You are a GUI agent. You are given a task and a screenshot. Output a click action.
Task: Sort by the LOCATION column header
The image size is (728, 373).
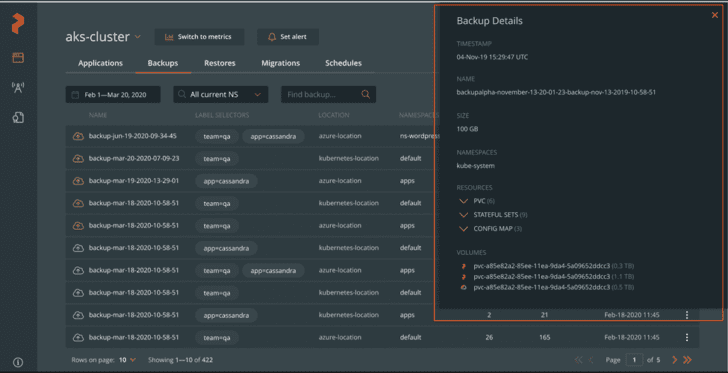pos(334,115)
